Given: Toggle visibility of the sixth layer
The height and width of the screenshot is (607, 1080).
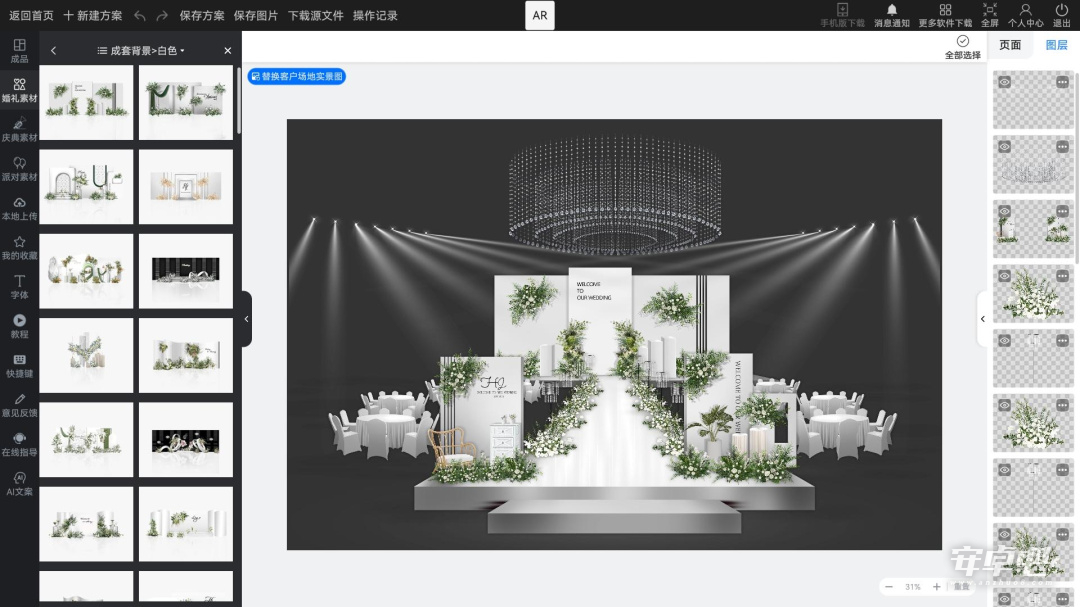Looking at the screenshot, I should point(1005,405).
